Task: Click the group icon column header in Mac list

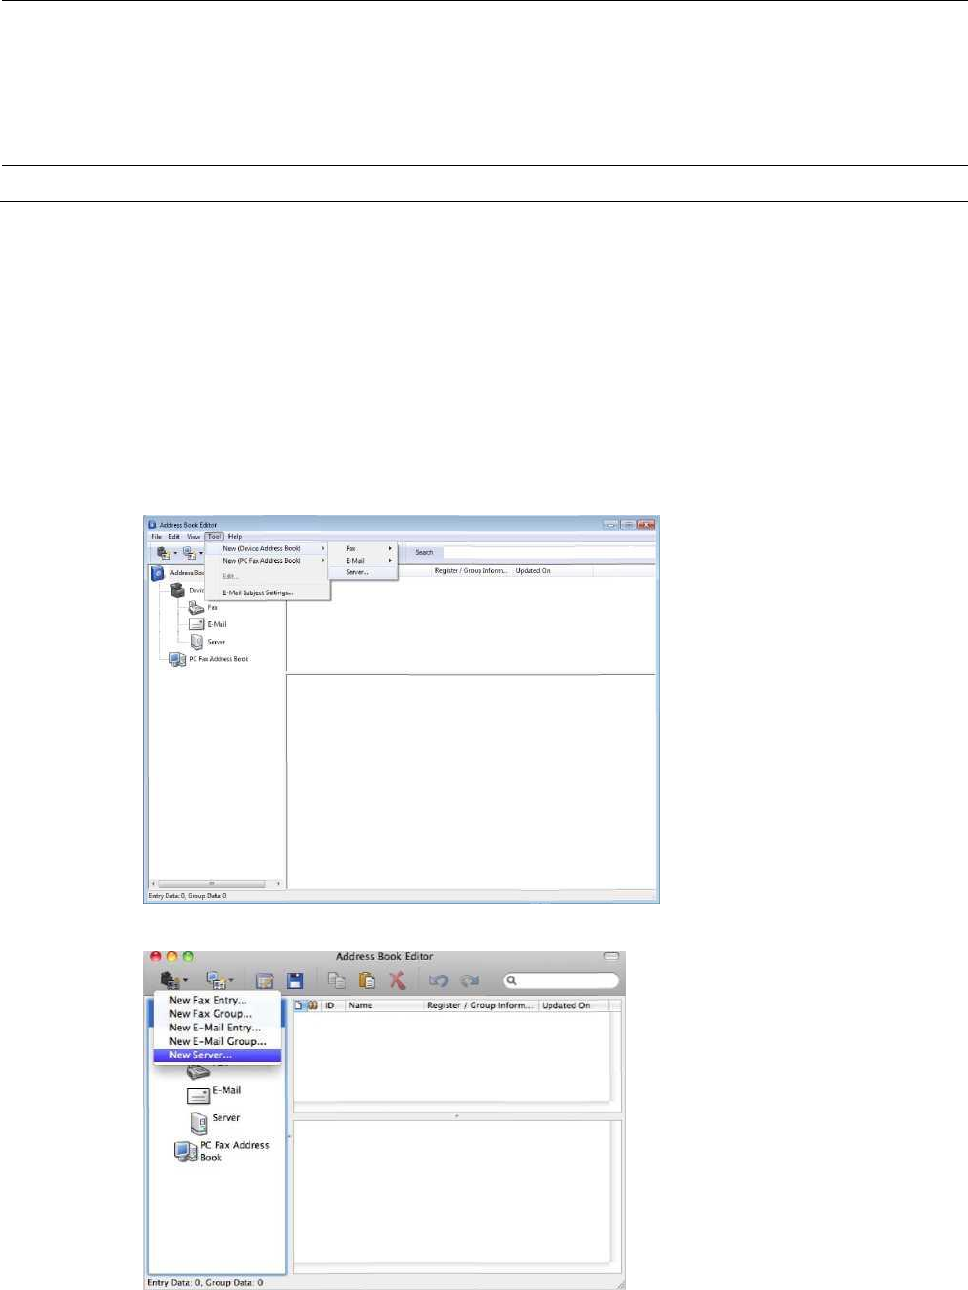Action: click(312, 1005)
